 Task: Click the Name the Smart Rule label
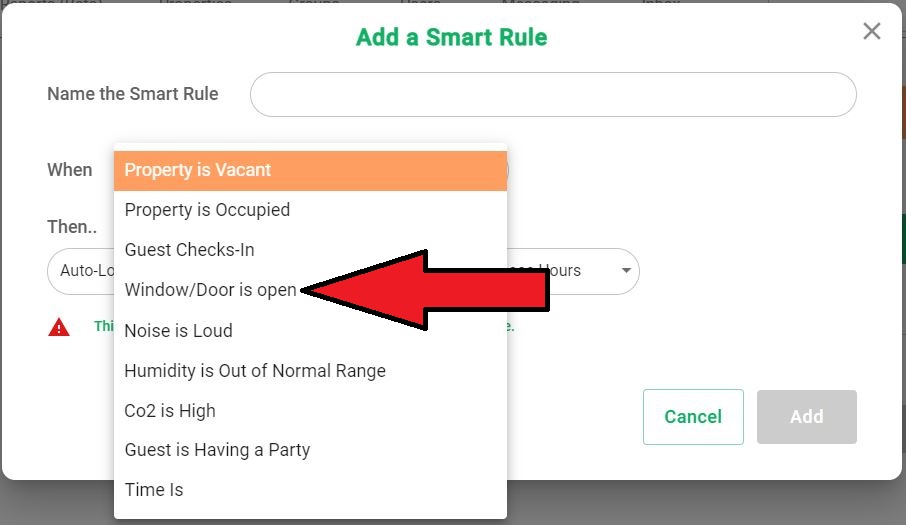[133, 94]
